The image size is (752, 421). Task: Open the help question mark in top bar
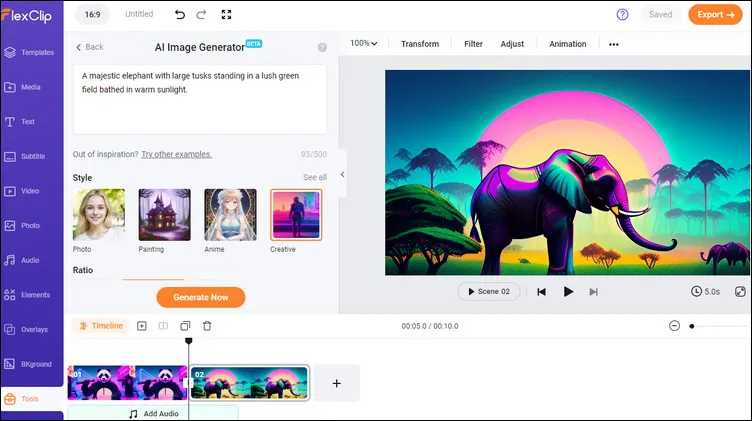(x=622, y=15)
